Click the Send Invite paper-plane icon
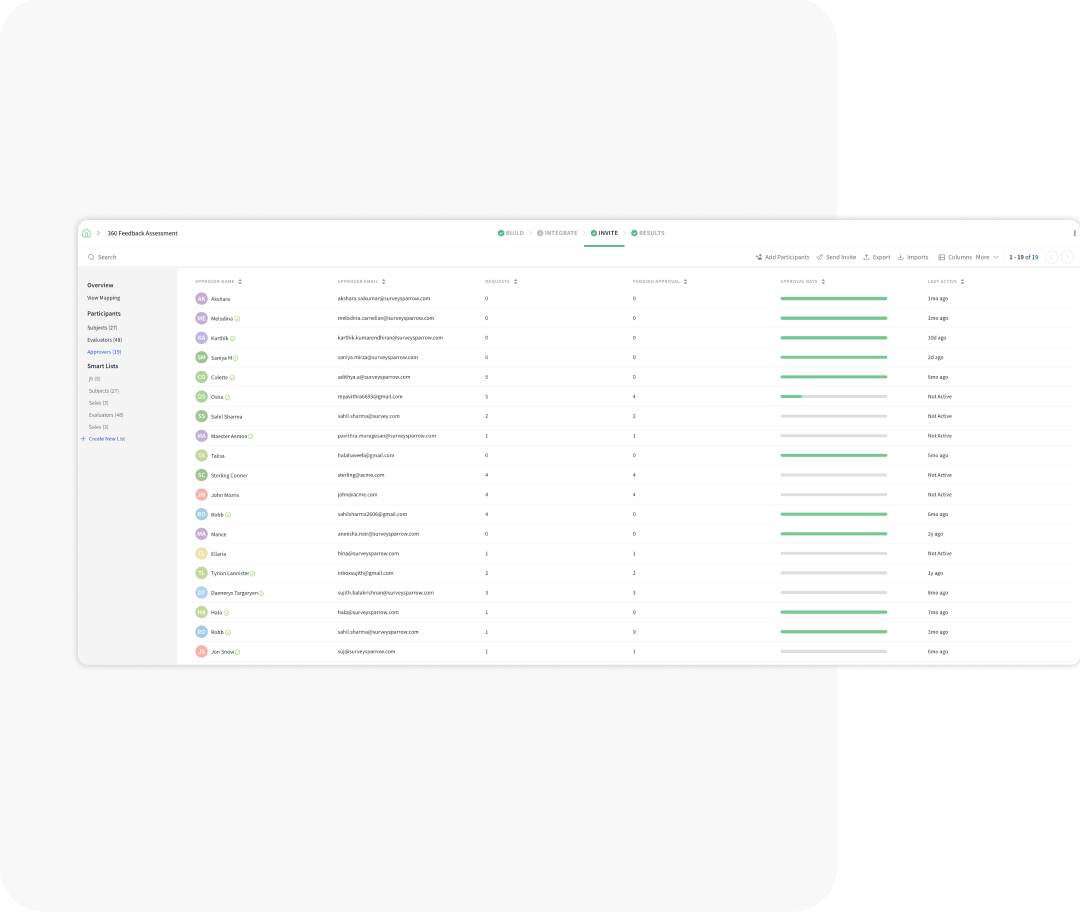Screen dimensions: 1080x912 [x=818, y=257]
